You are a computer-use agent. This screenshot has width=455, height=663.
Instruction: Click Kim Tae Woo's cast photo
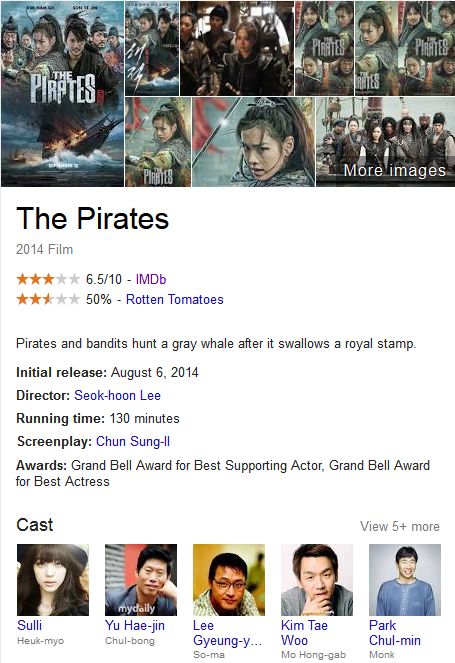317,580
